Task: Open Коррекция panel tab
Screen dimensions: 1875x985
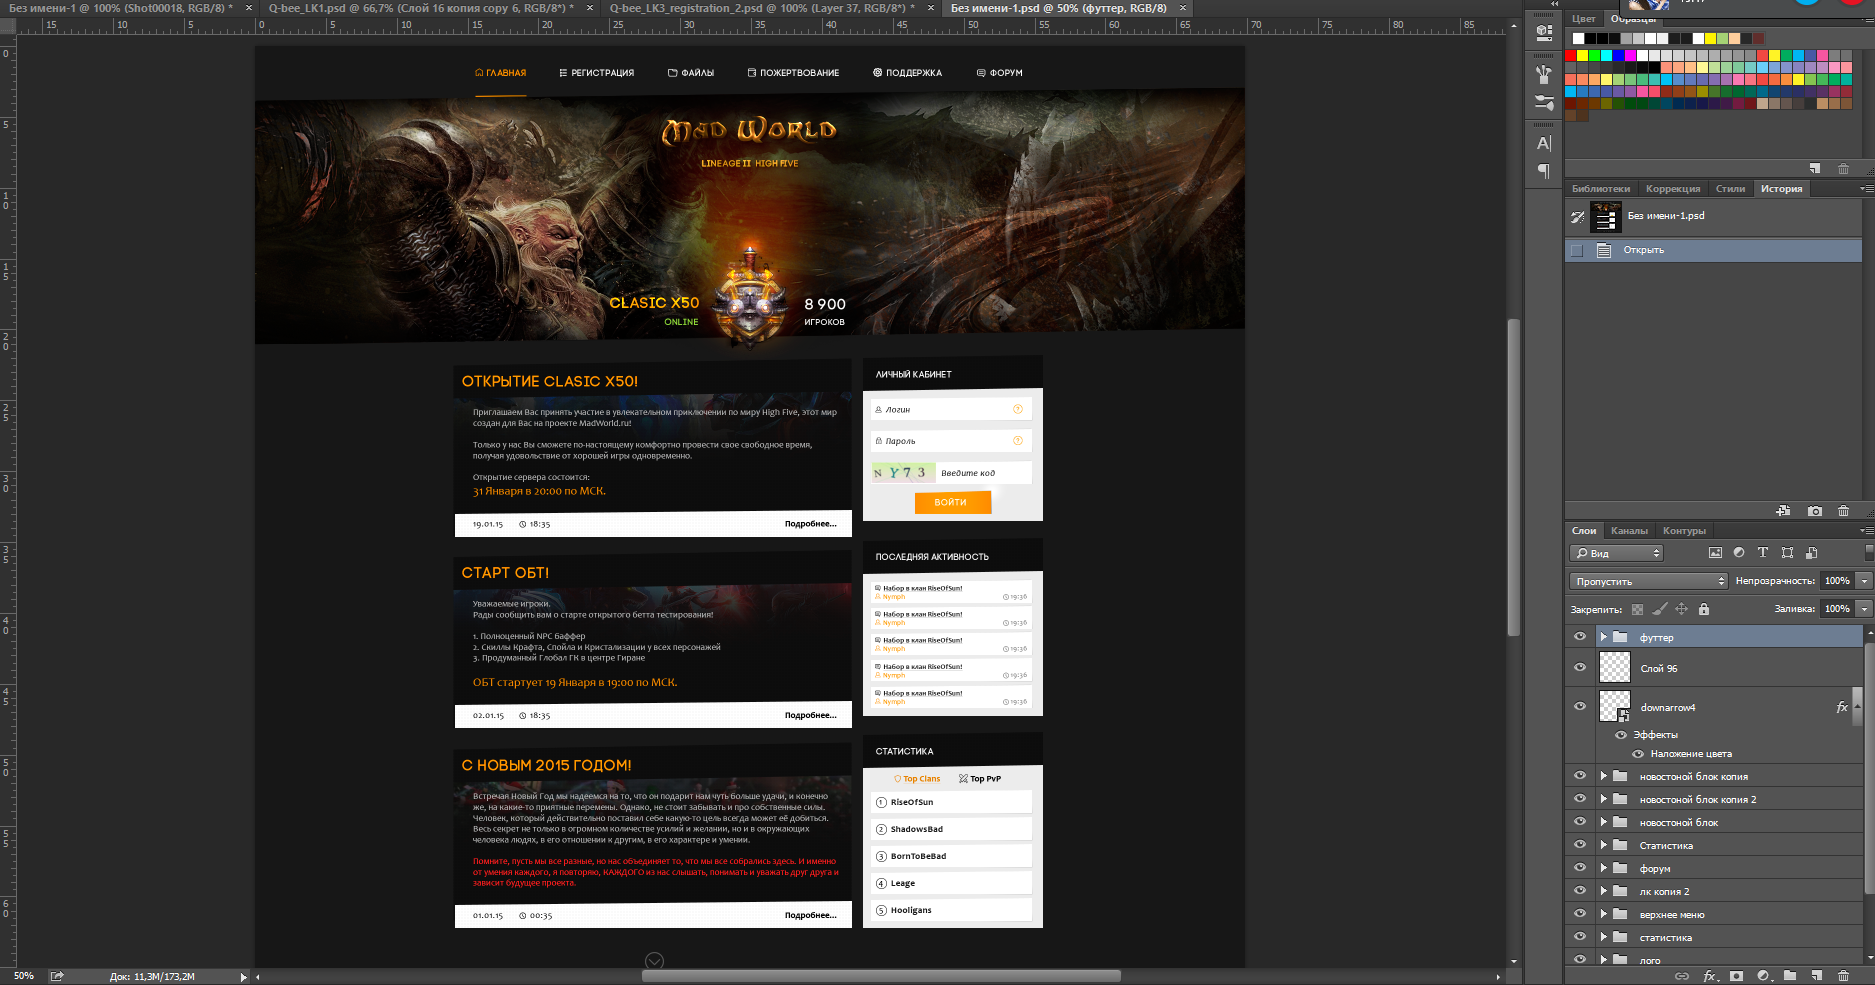Action: 1673,189
